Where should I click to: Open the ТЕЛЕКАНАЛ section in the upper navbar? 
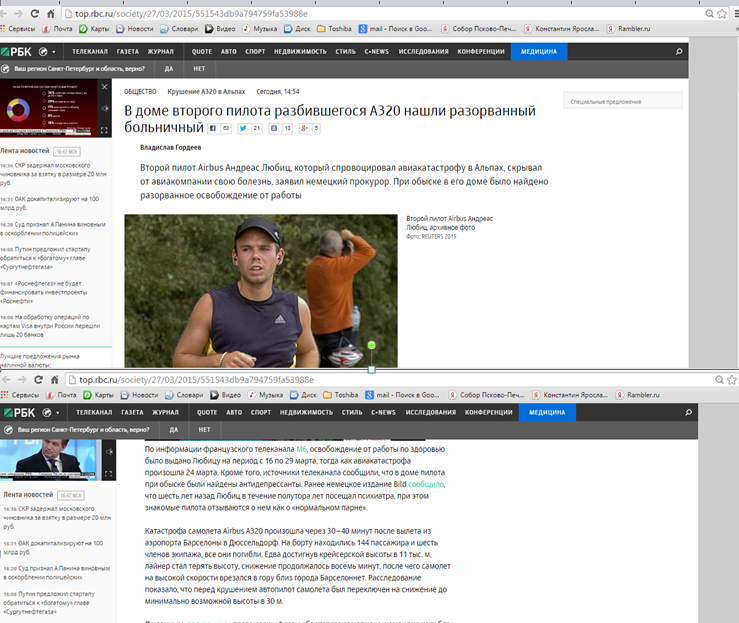point(90,52)
